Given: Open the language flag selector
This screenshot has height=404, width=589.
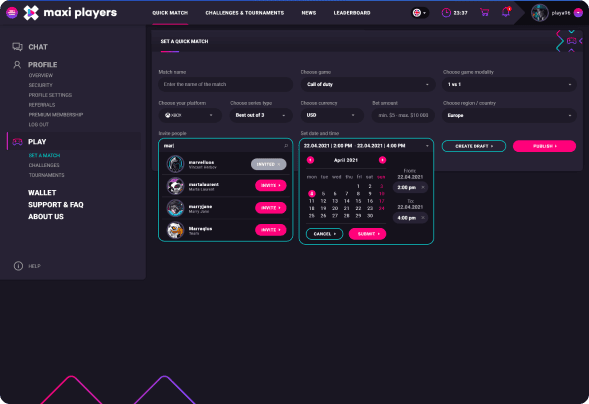Looking at the screenshot, I should [x=420, y=13].
